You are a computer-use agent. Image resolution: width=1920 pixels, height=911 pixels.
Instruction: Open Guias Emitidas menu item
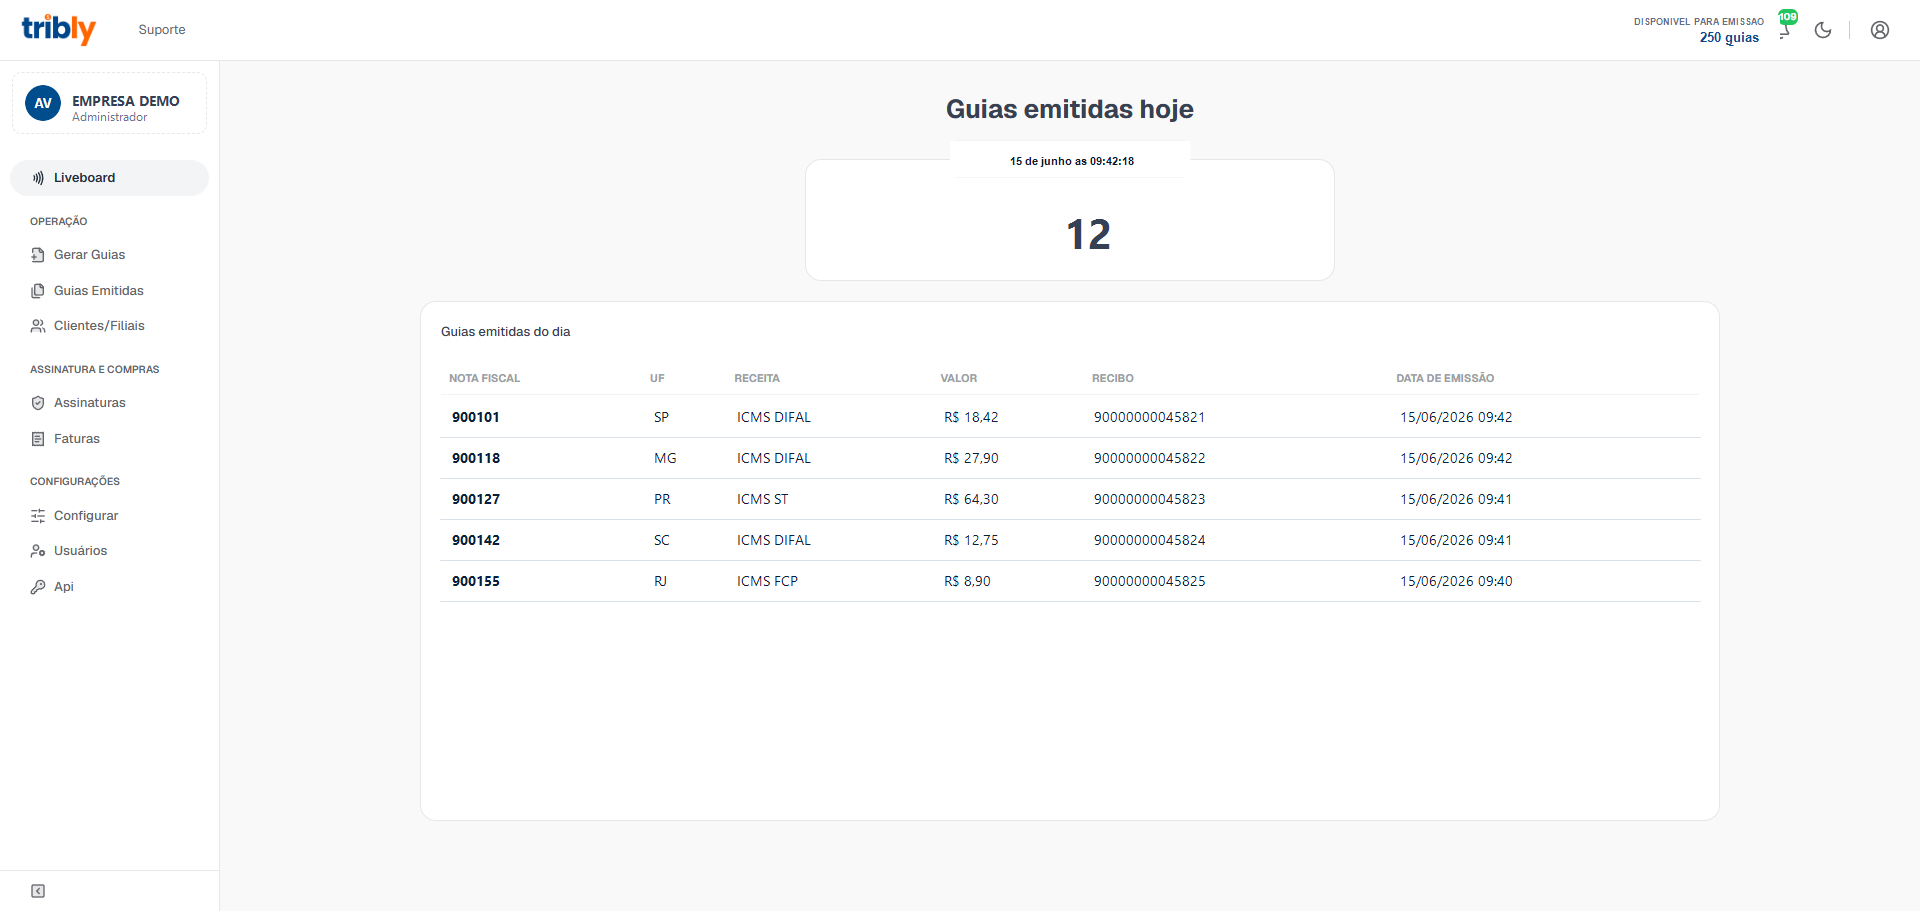point(98,291)
